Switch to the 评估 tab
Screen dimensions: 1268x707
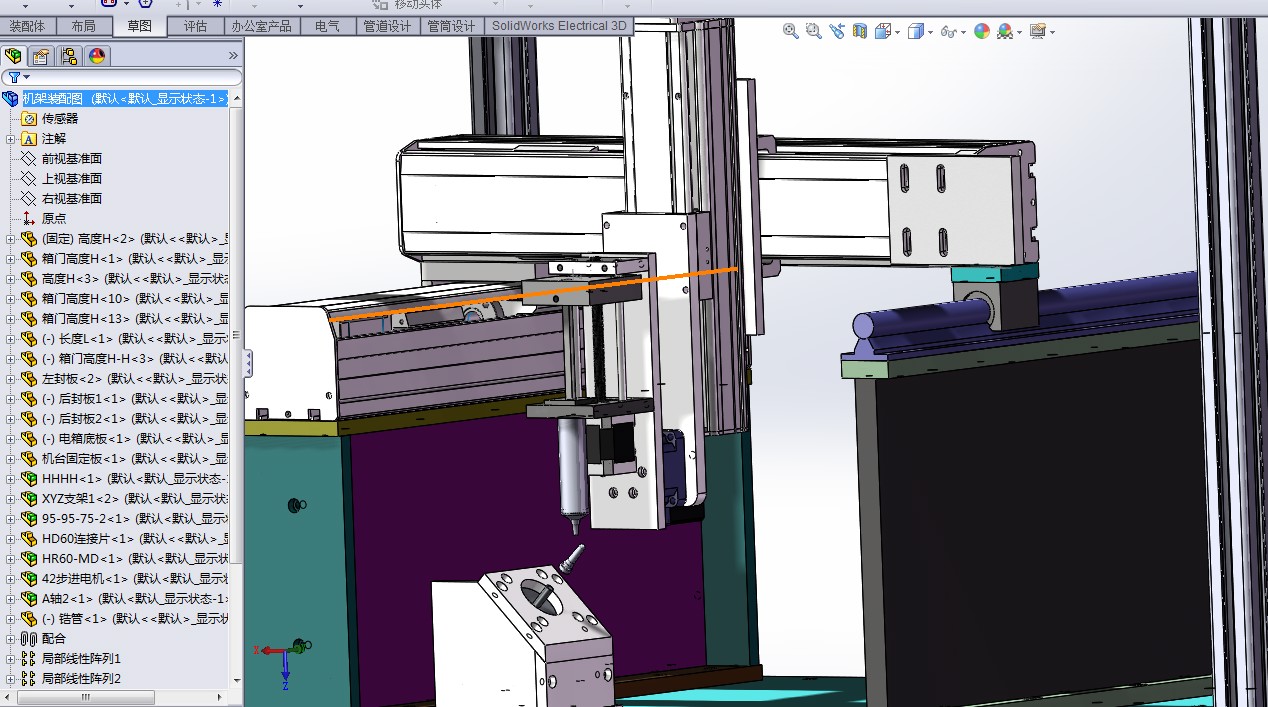[x=195, y=26]
